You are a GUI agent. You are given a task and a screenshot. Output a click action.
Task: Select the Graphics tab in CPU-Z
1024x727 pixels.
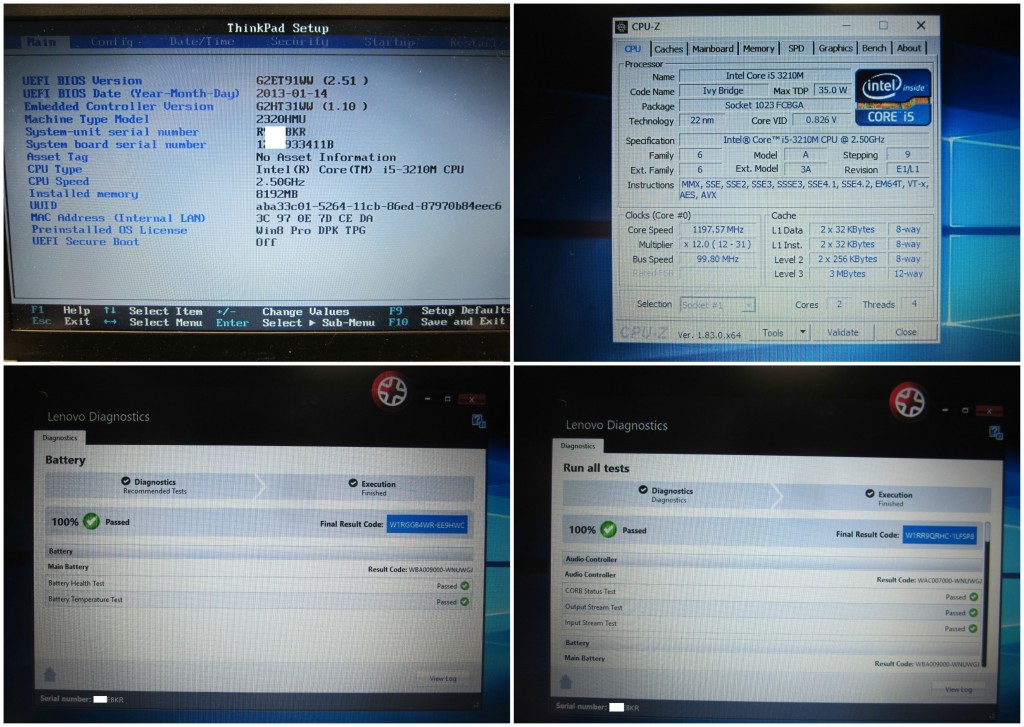point(835,48)
